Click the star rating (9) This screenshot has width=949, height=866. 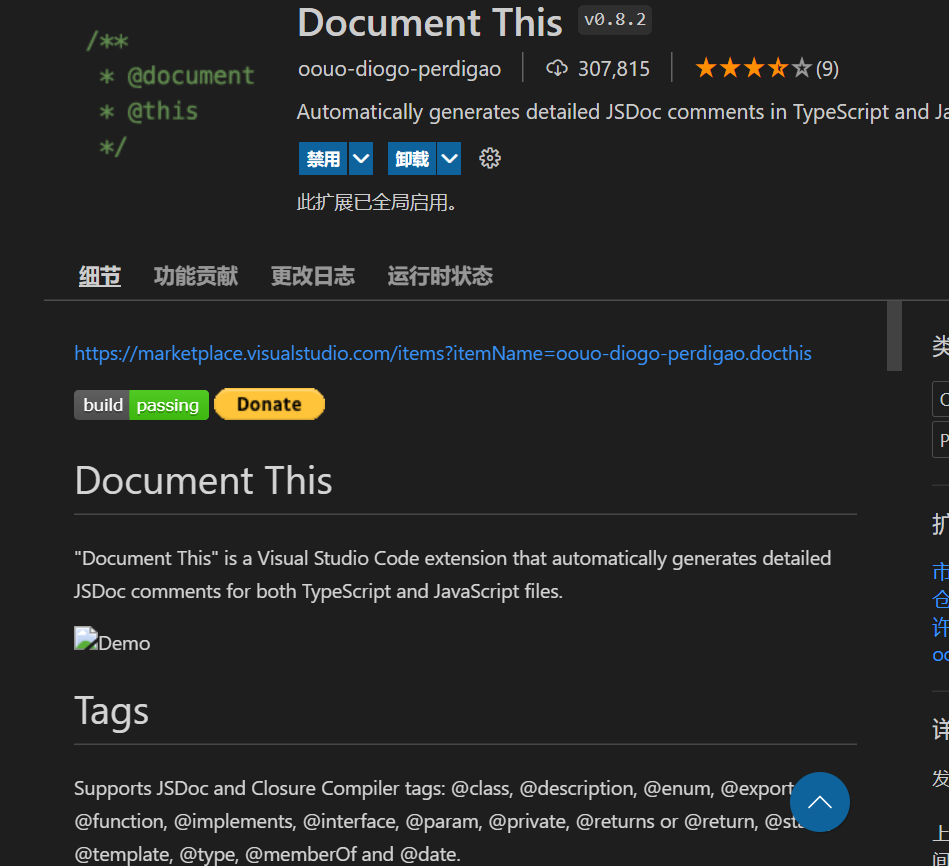(x=766, y=68)
